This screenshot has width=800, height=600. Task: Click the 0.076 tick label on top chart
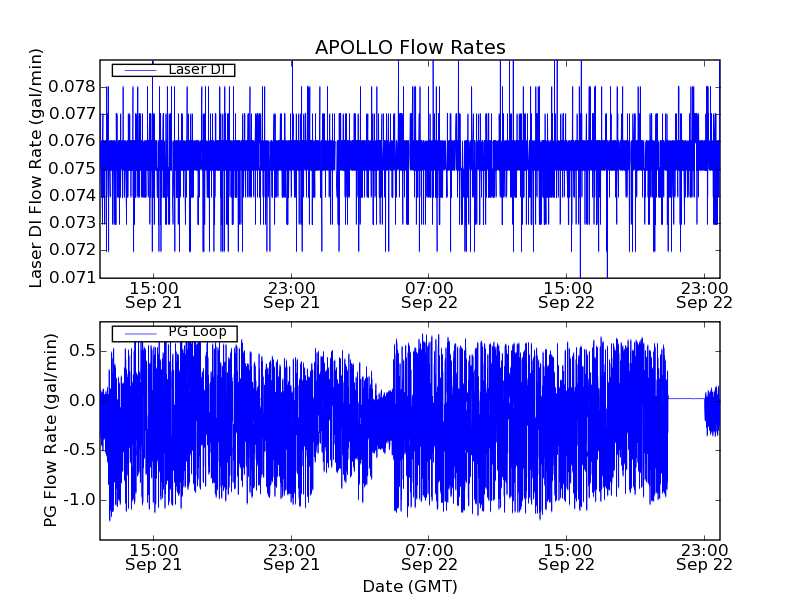point(72,141)
